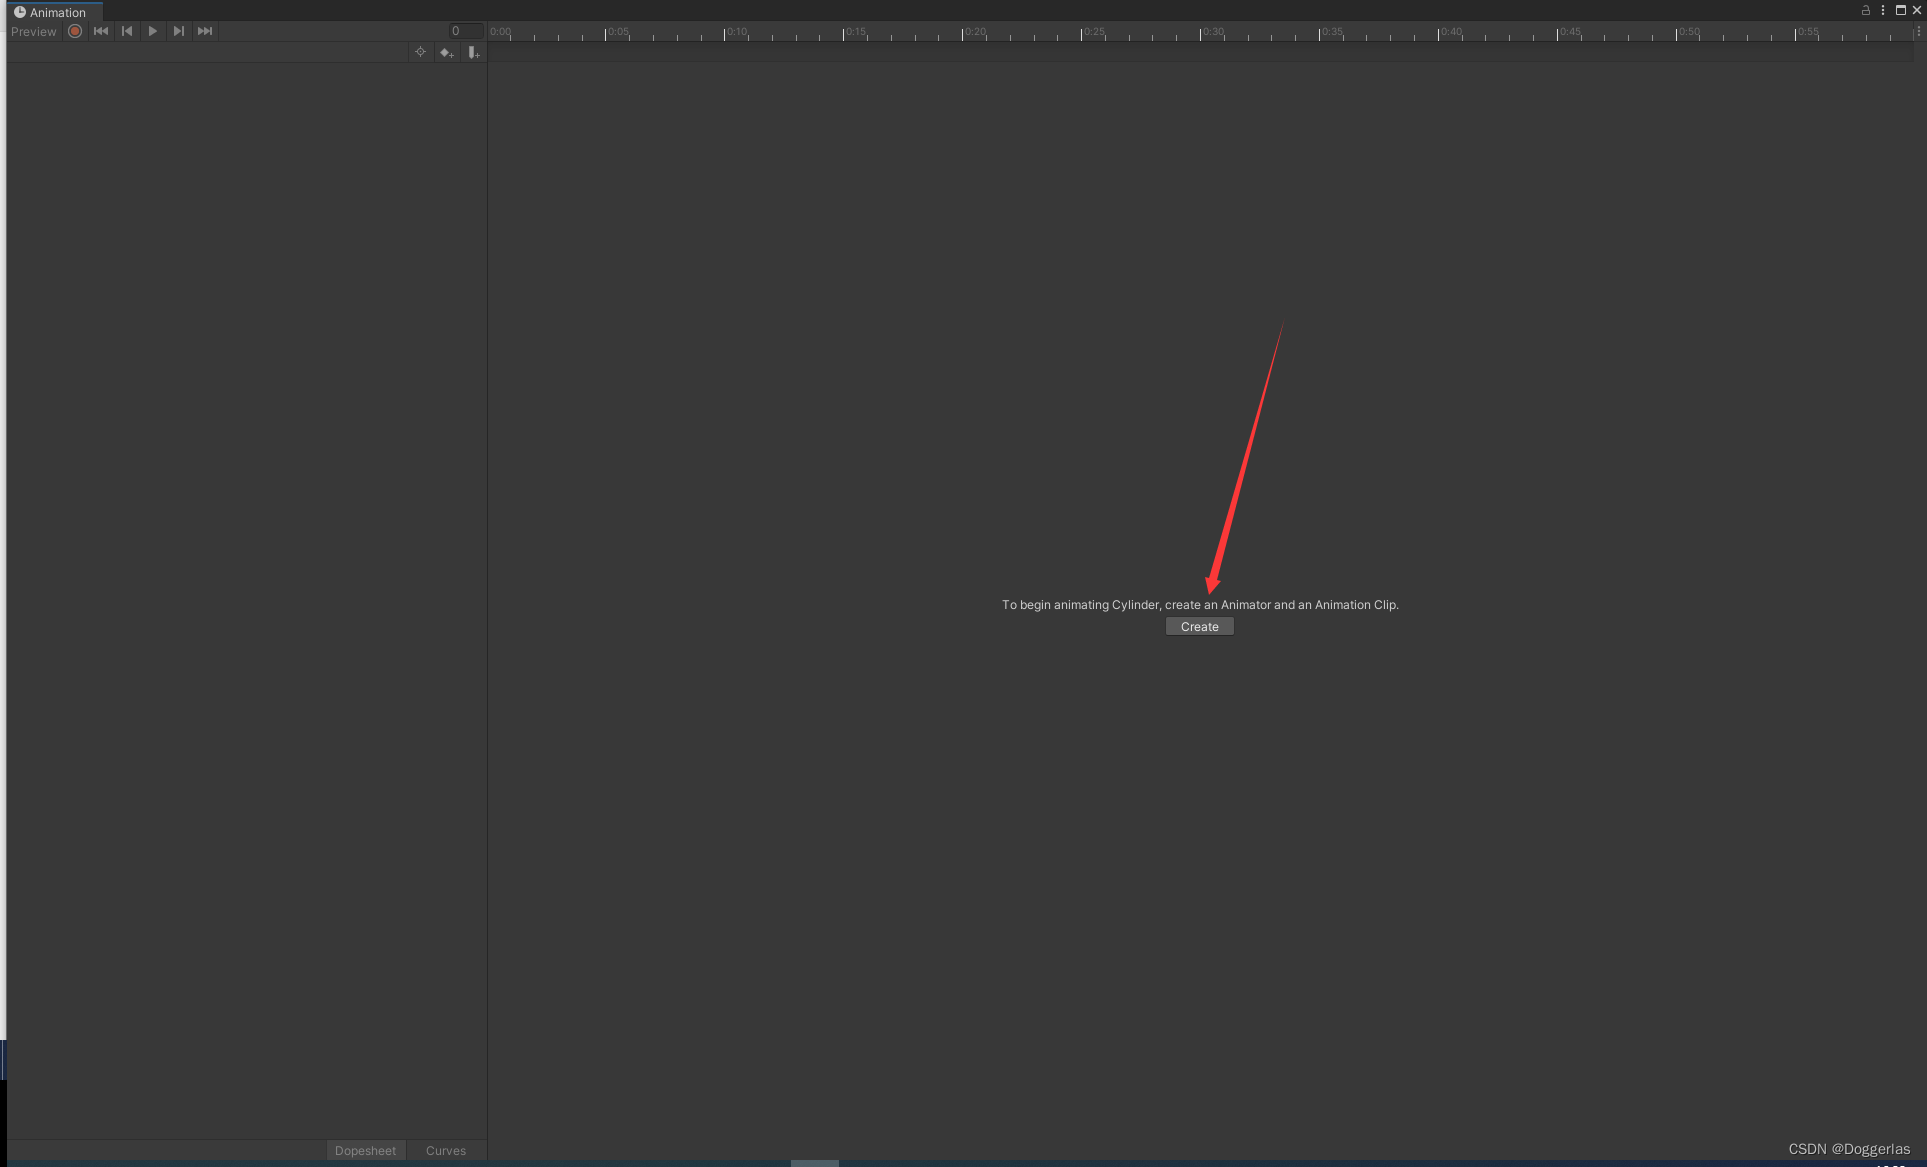
Task: Click the record keyframe button
Action: (x=75, y=31)
